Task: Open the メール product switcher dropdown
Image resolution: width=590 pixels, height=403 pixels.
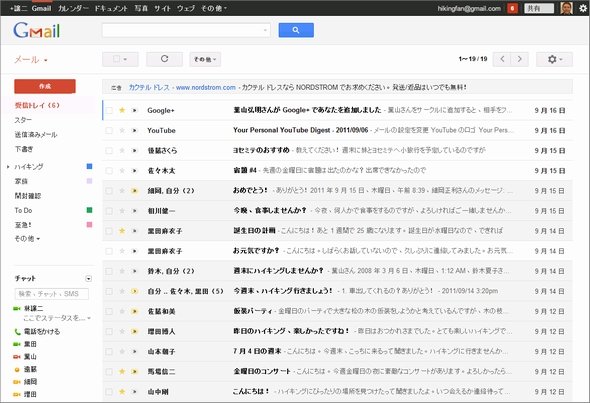Action: [x=31, y=60]
